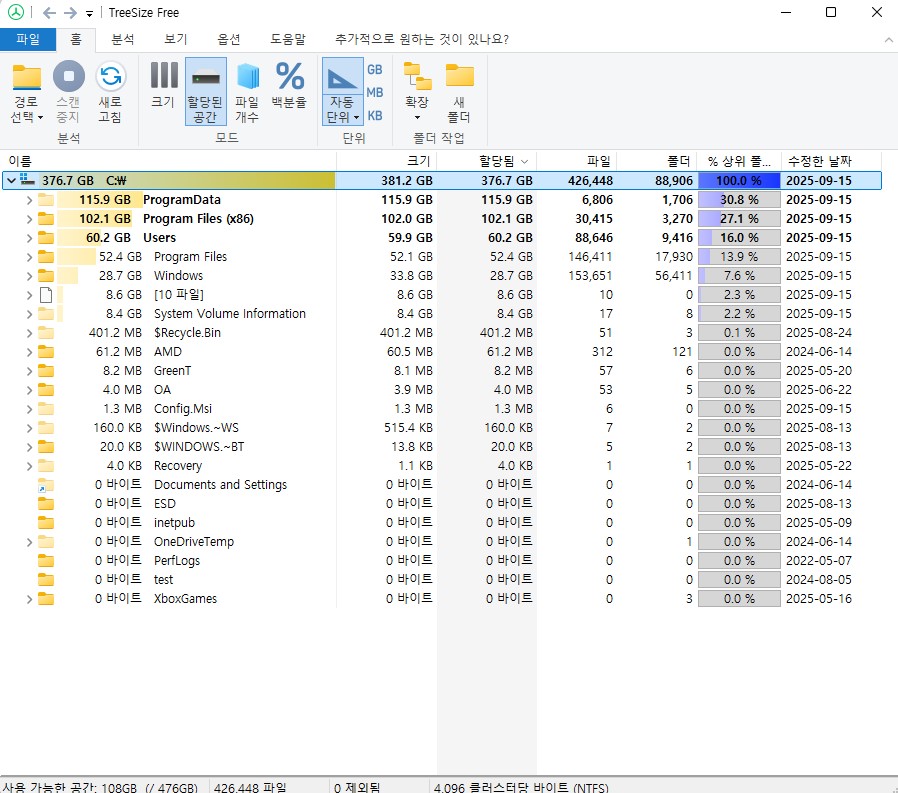Switch to the 분석 ribbon tab

pos(123,40)
